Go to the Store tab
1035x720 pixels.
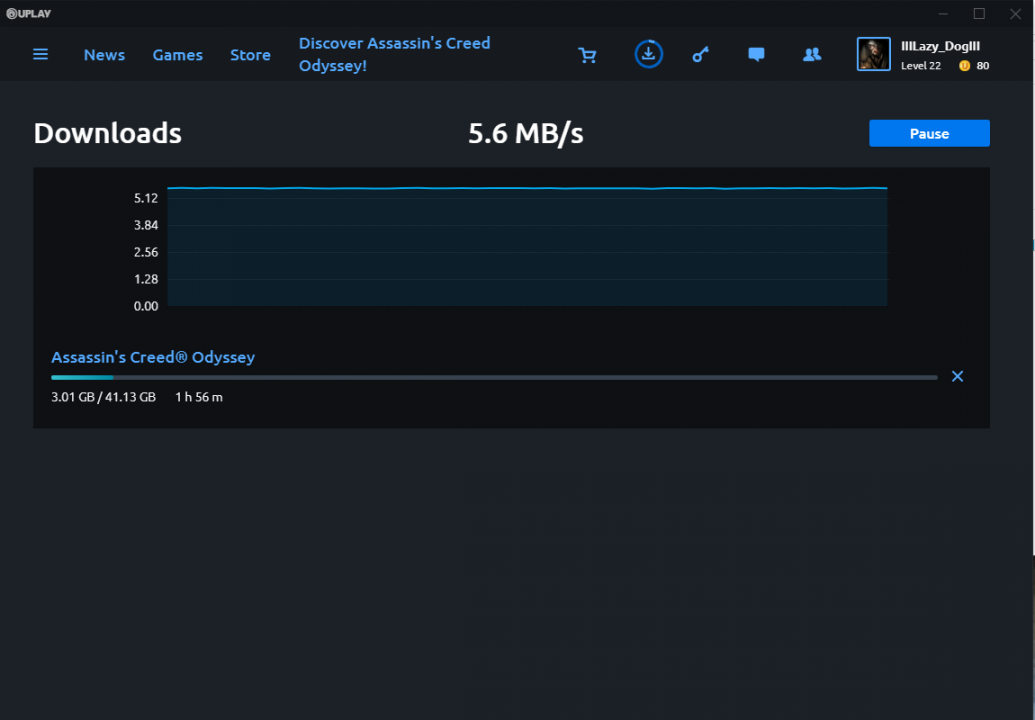point(250,55)
